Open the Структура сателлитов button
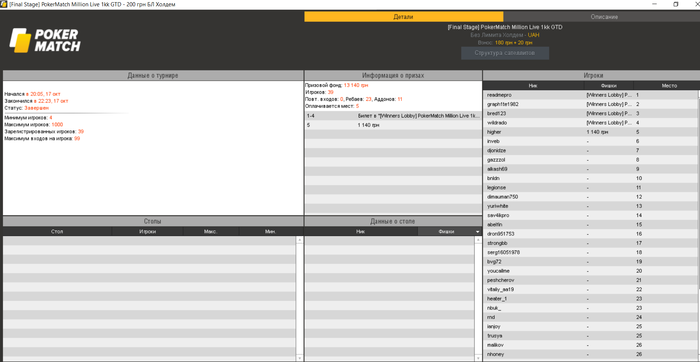Screen dimensions: 700x362 [505, 53]
